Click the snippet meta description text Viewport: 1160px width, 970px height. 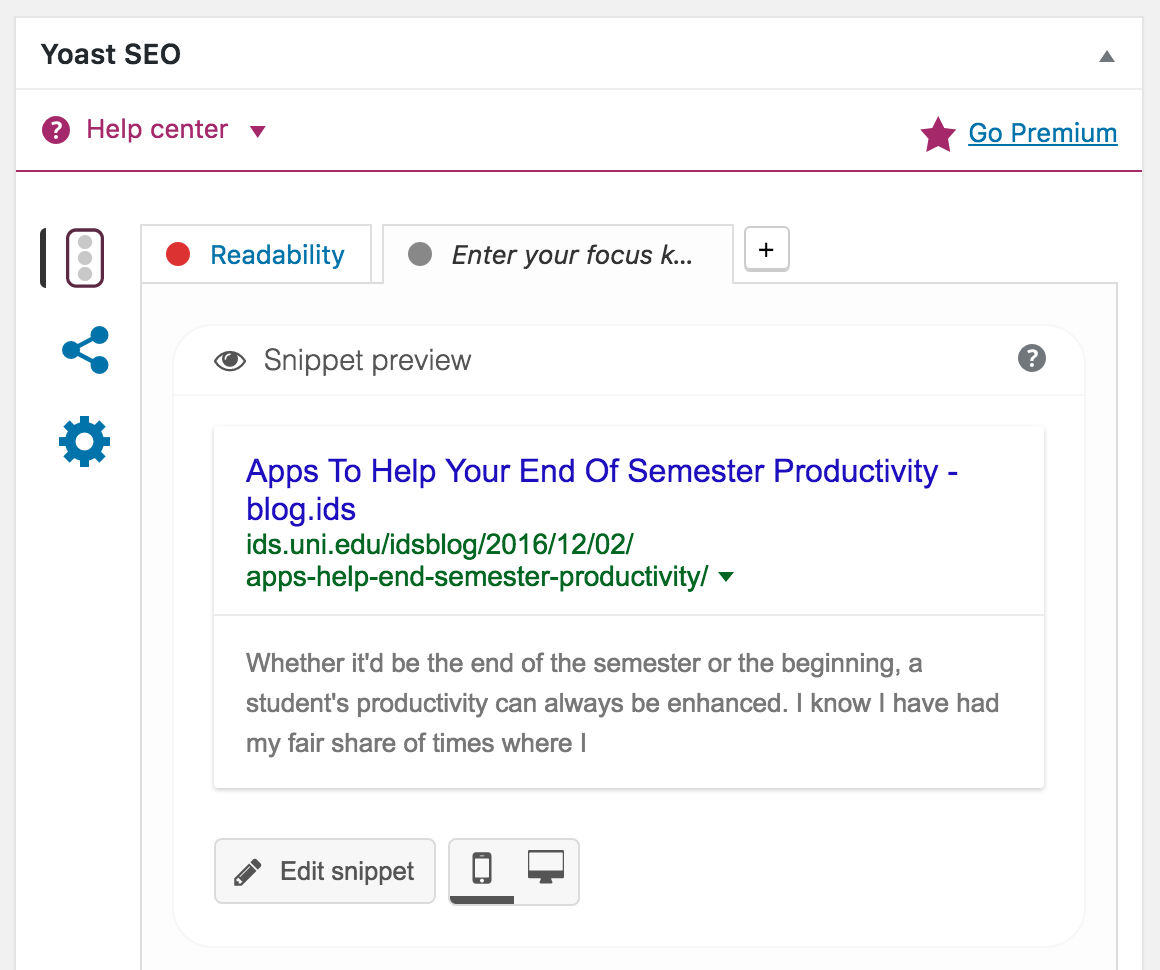pyautogui.click(x=621, y=703)
